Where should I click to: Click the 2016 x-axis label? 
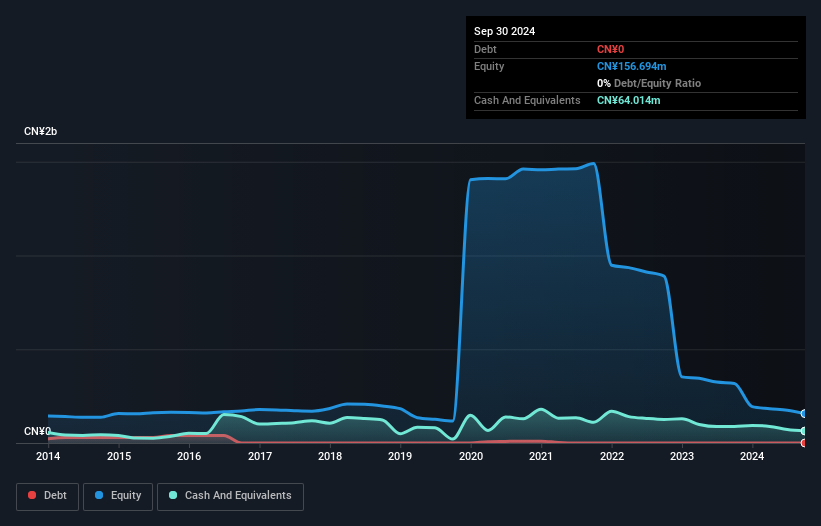[x=189, y=456]
